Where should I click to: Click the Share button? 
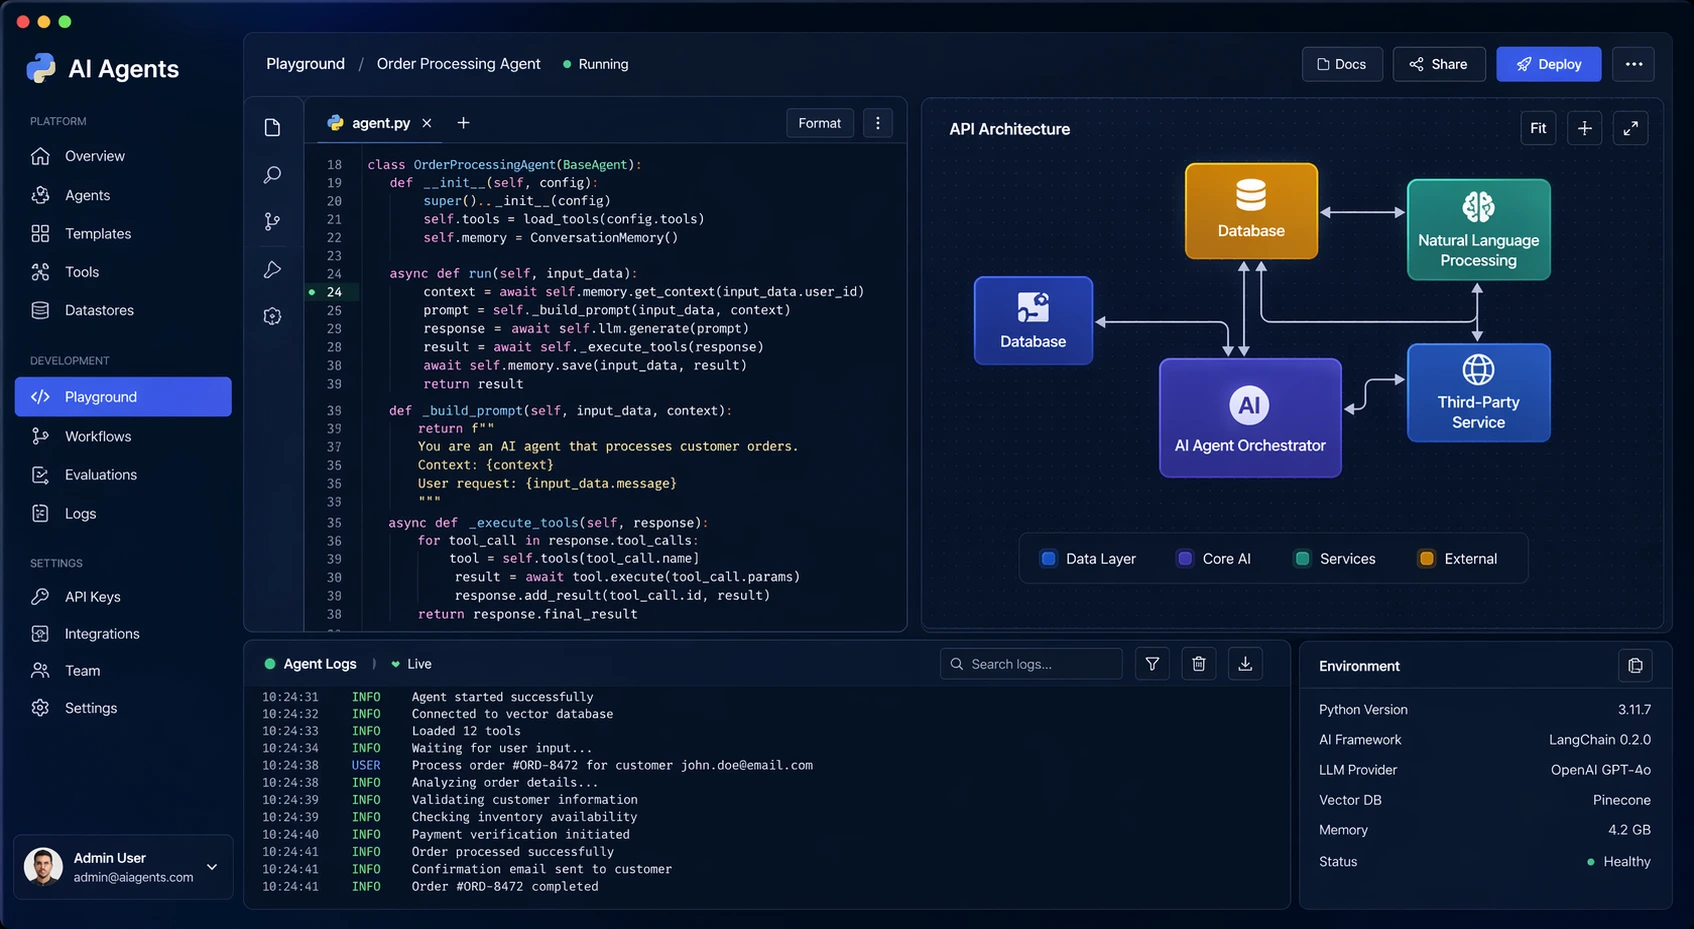pyautogui.click(x=1439, y=64)
